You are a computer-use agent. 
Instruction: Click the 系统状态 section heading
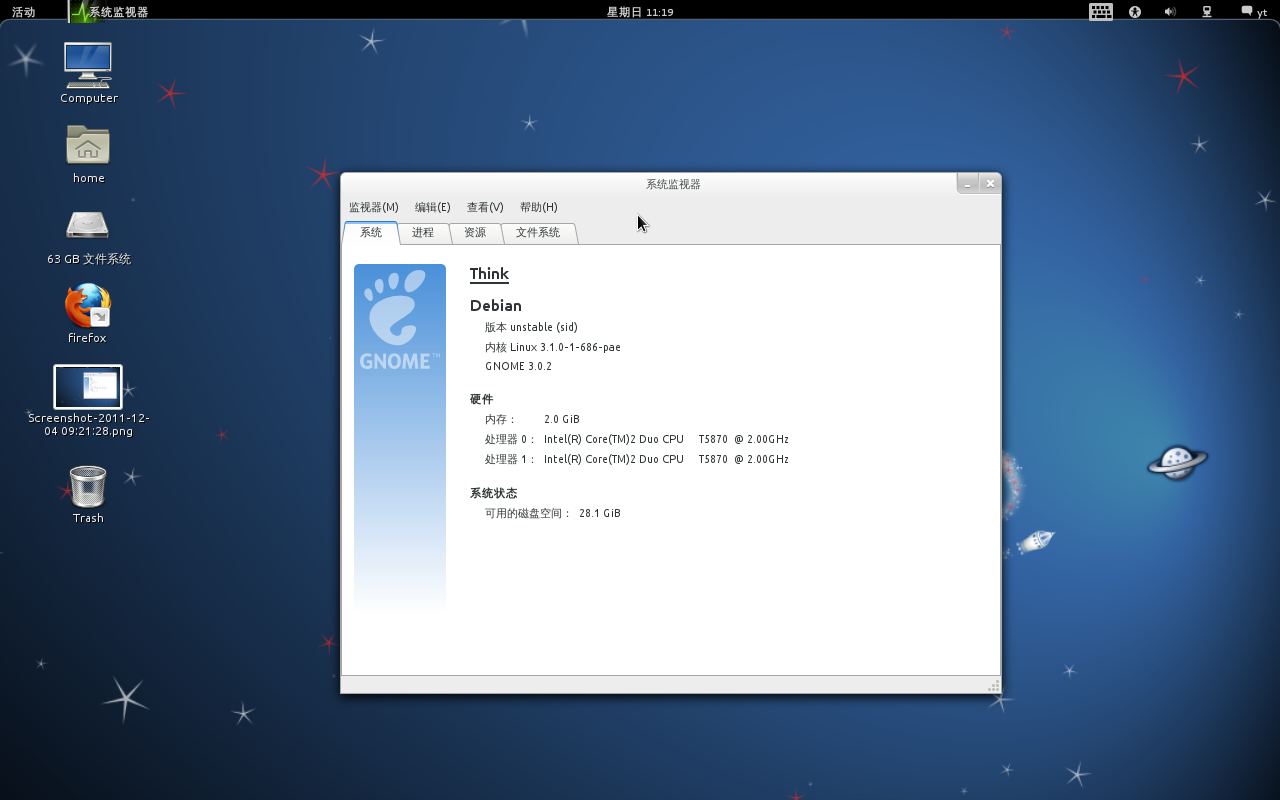click(493, 493)
